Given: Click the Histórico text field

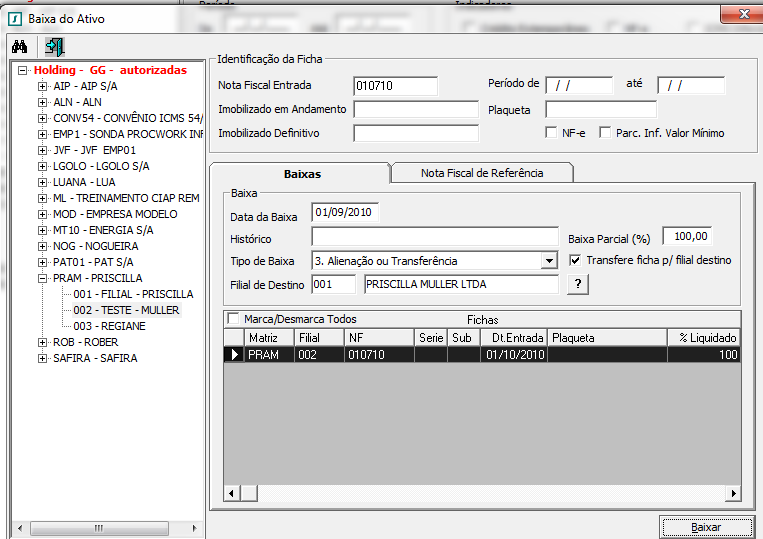Looking at the screenshot, I should pos(434,237).
